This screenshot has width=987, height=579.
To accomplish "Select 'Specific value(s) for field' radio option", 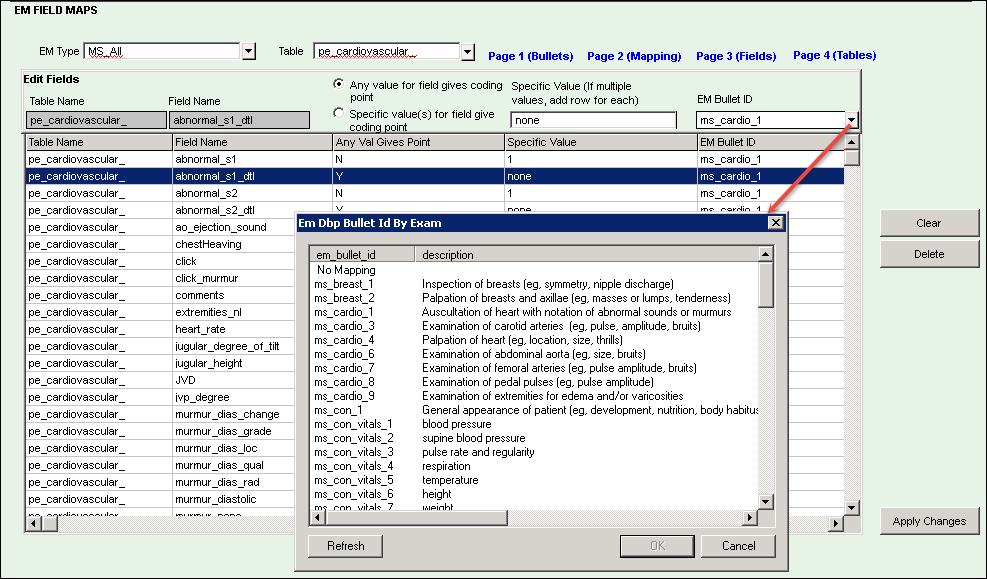I will 339,114.
